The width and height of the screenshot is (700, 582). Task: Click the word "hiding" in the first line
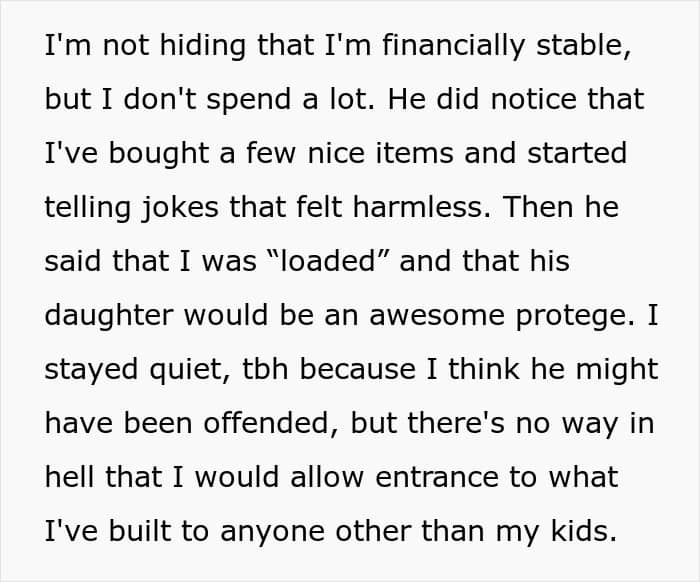[x=170, y=46]
